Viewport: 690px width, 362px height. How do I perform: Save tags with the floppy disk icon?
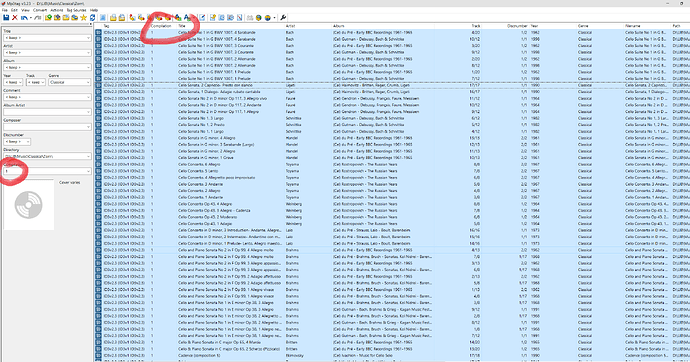click(6, 18)
